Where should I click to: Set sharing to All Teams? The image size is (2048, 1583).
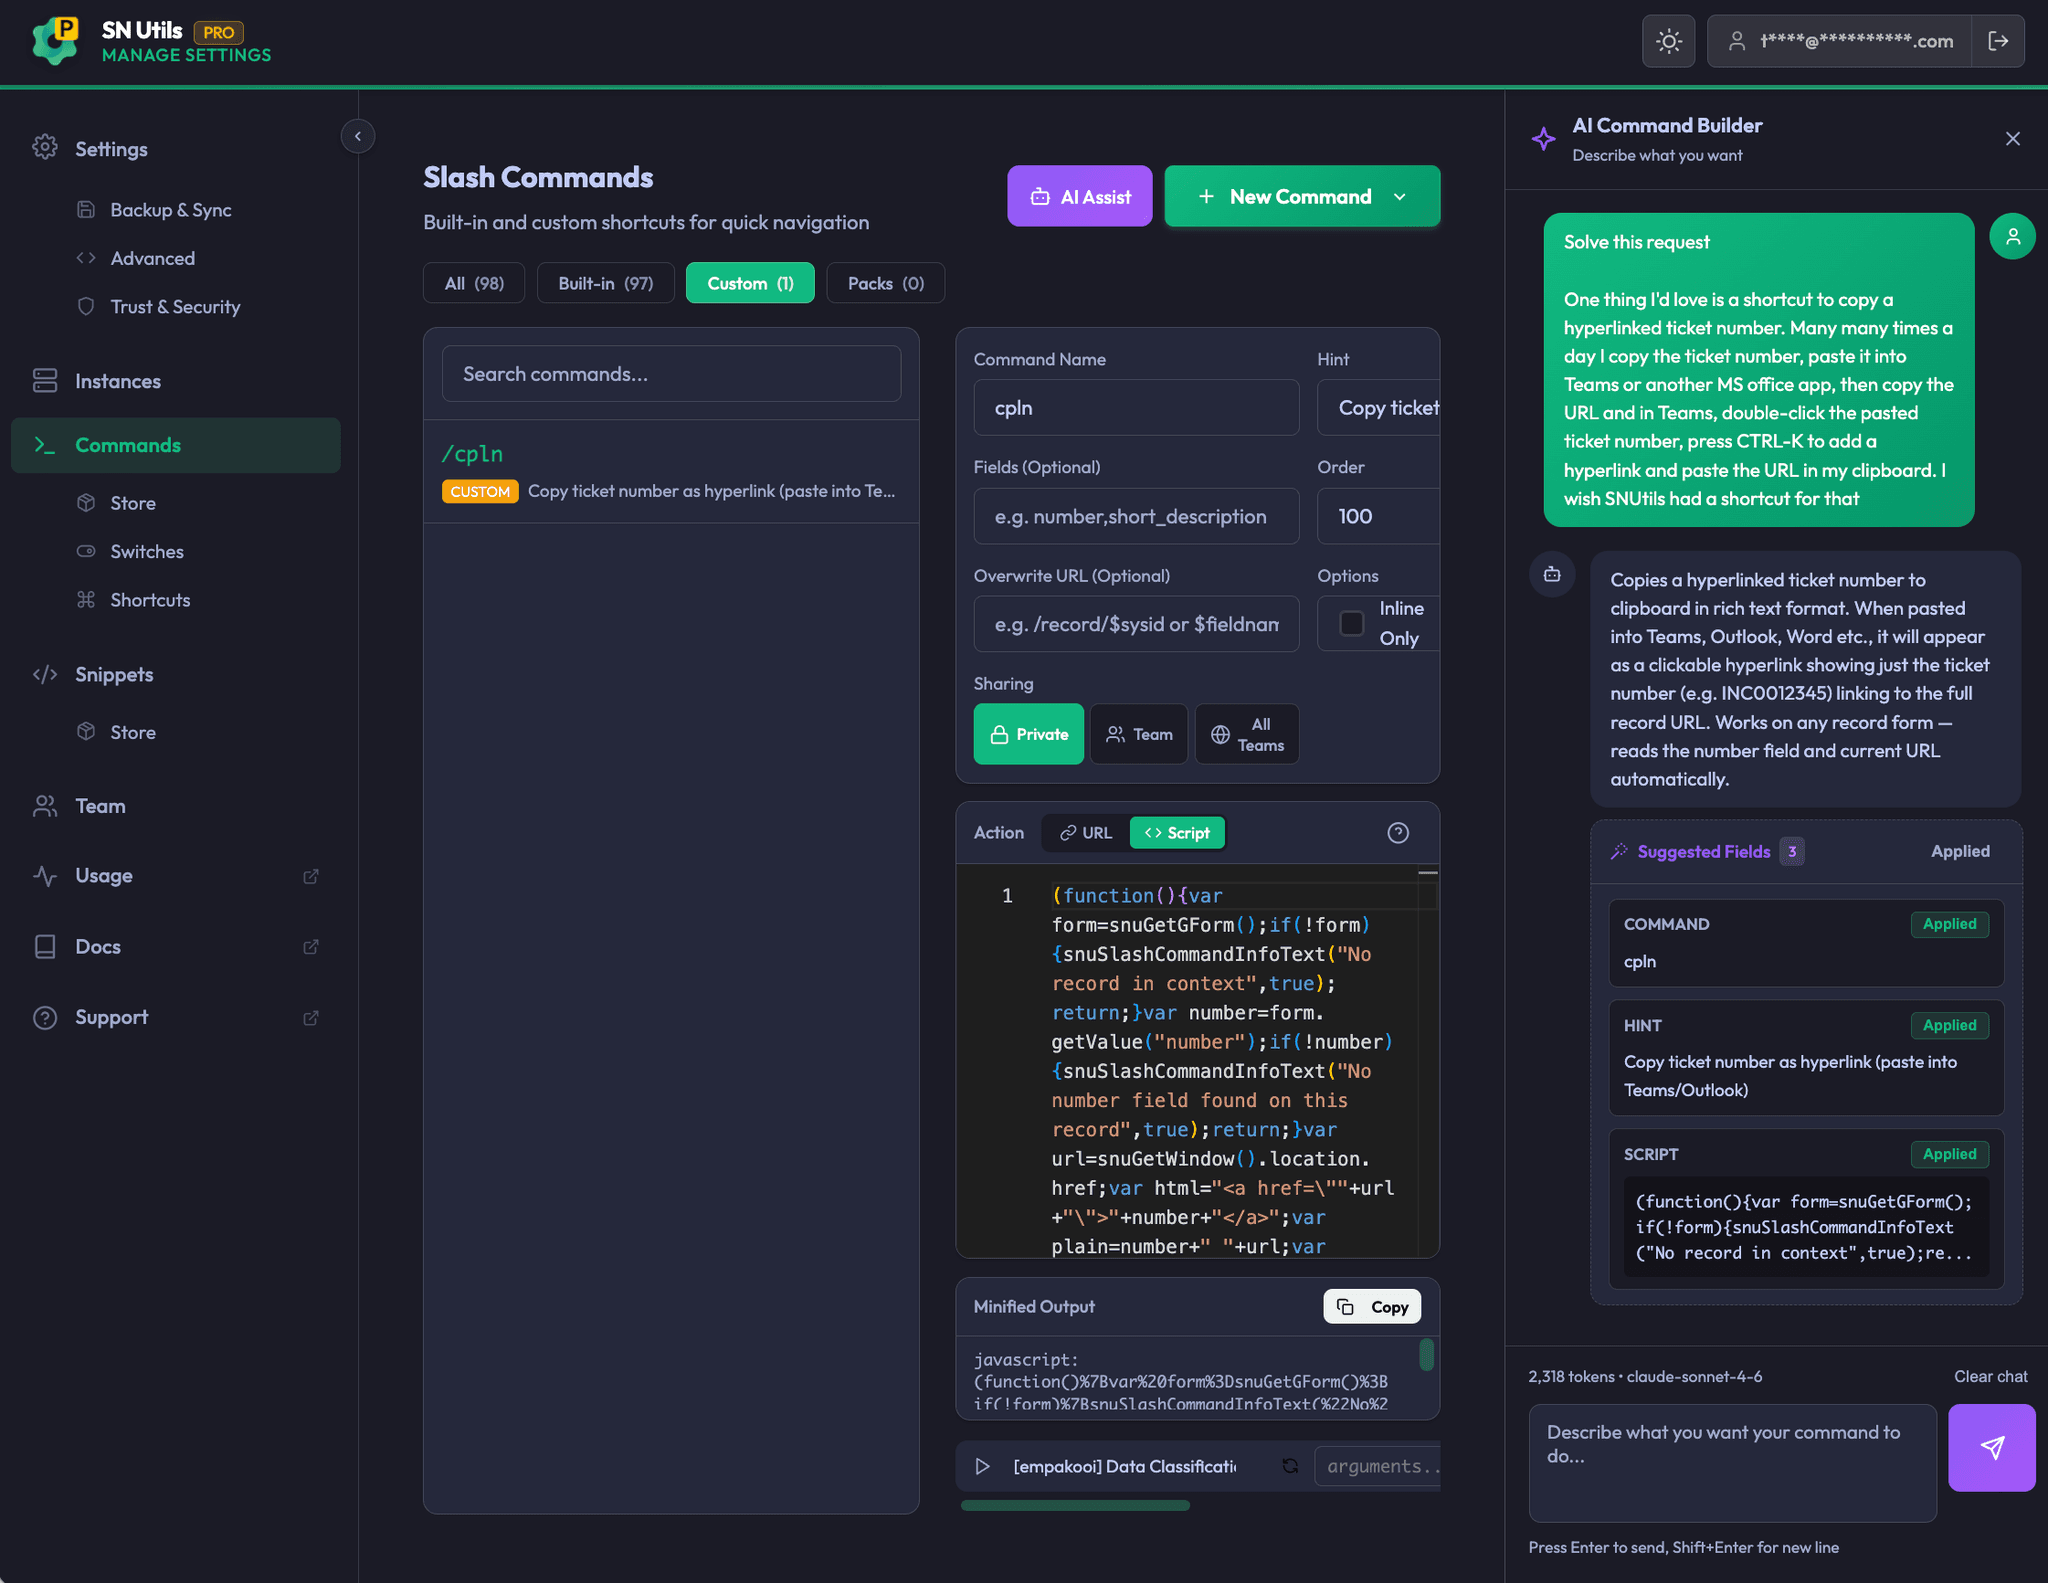coord(1247,733)
